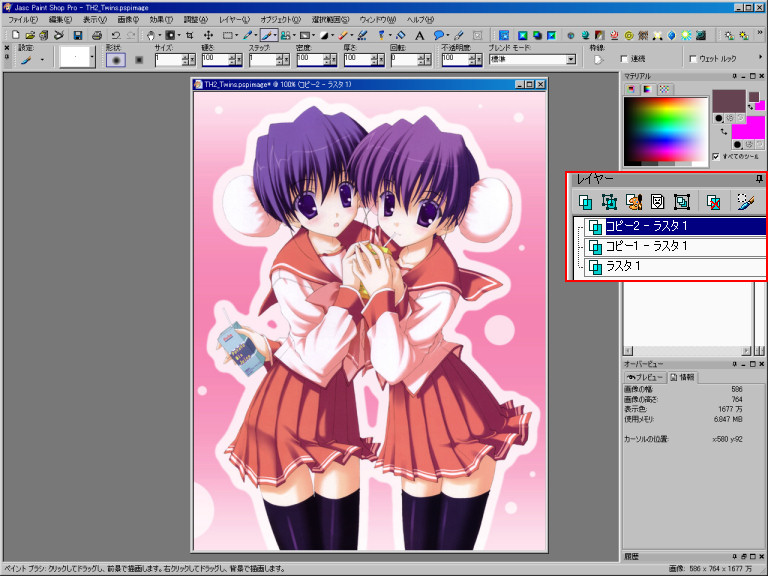Select the round brush shape button

(116, 60)
